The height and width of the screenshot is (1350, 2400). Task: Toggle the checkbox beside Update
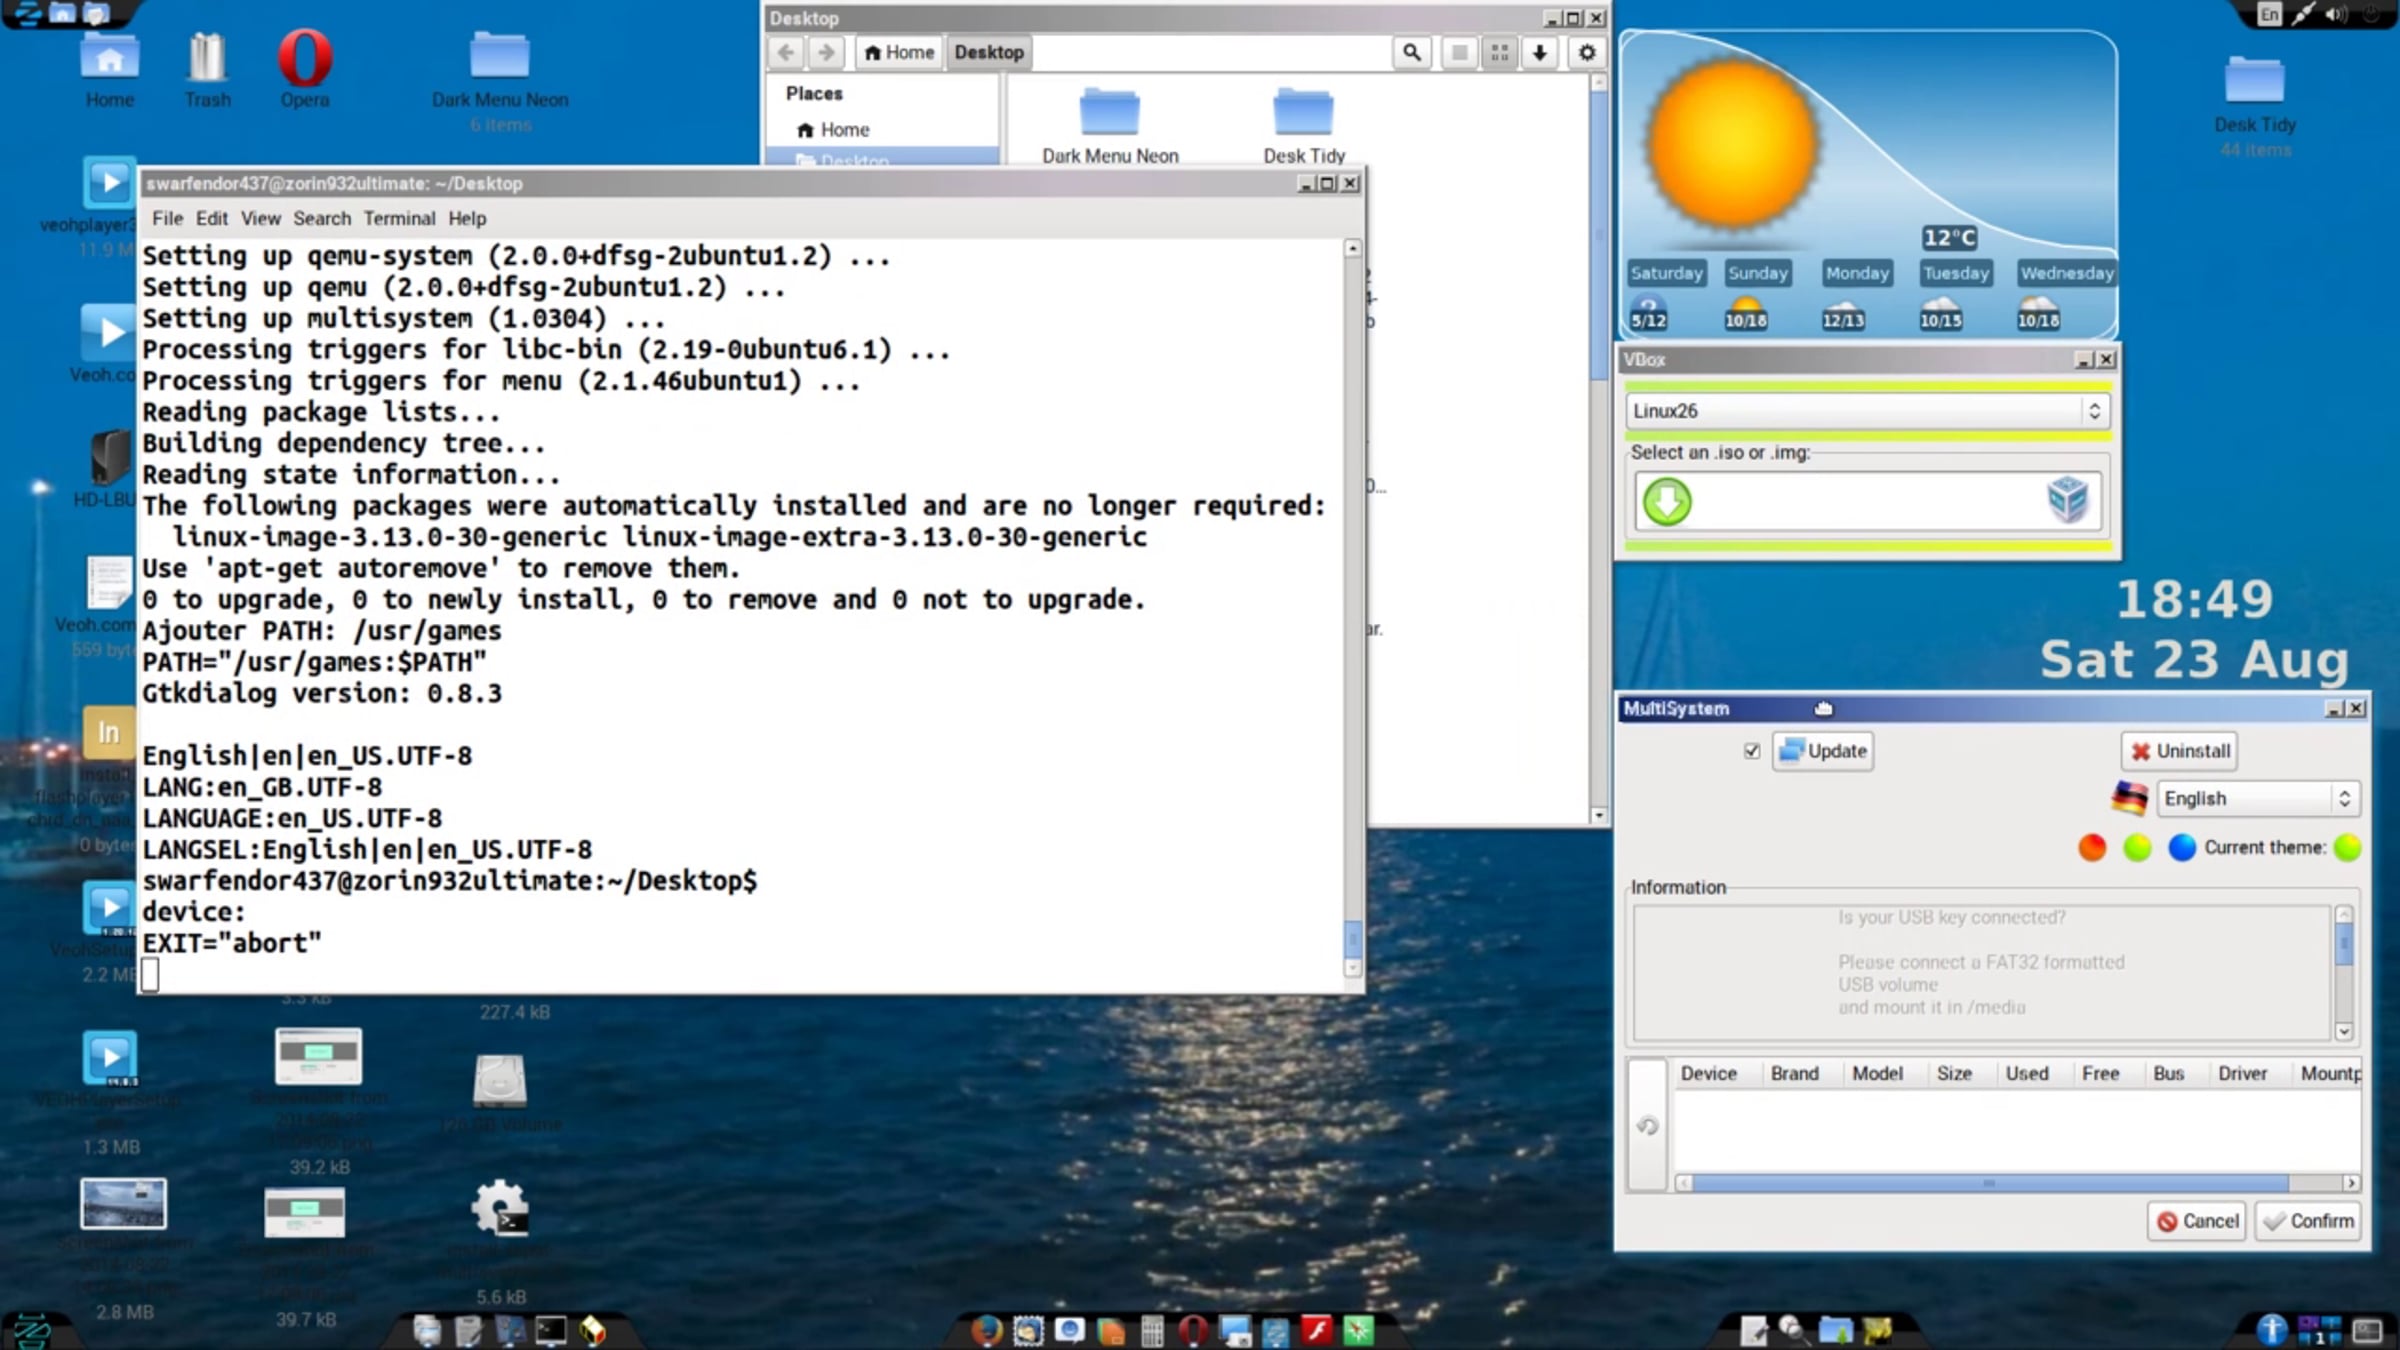tap(1751, 751)
